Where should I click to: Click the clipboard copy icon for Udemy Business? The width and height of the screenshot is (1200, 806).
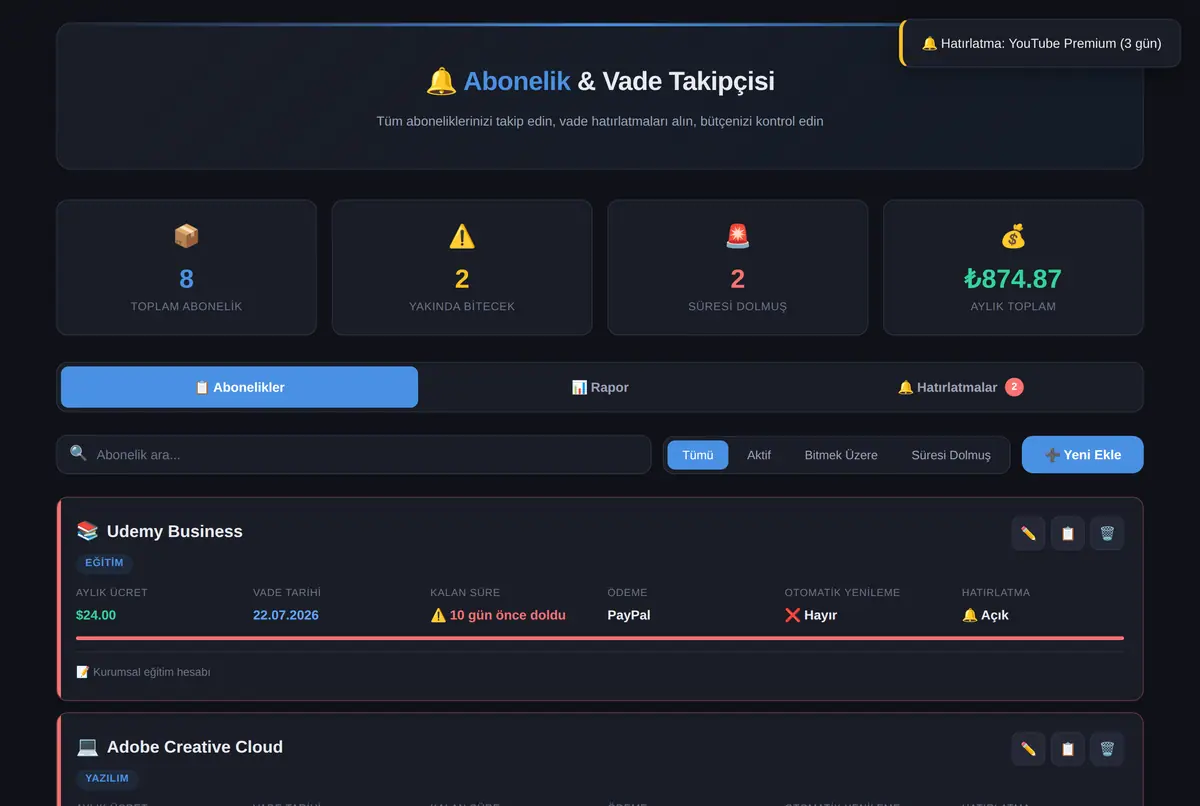pyautogui.click(x=1067, y=533)
